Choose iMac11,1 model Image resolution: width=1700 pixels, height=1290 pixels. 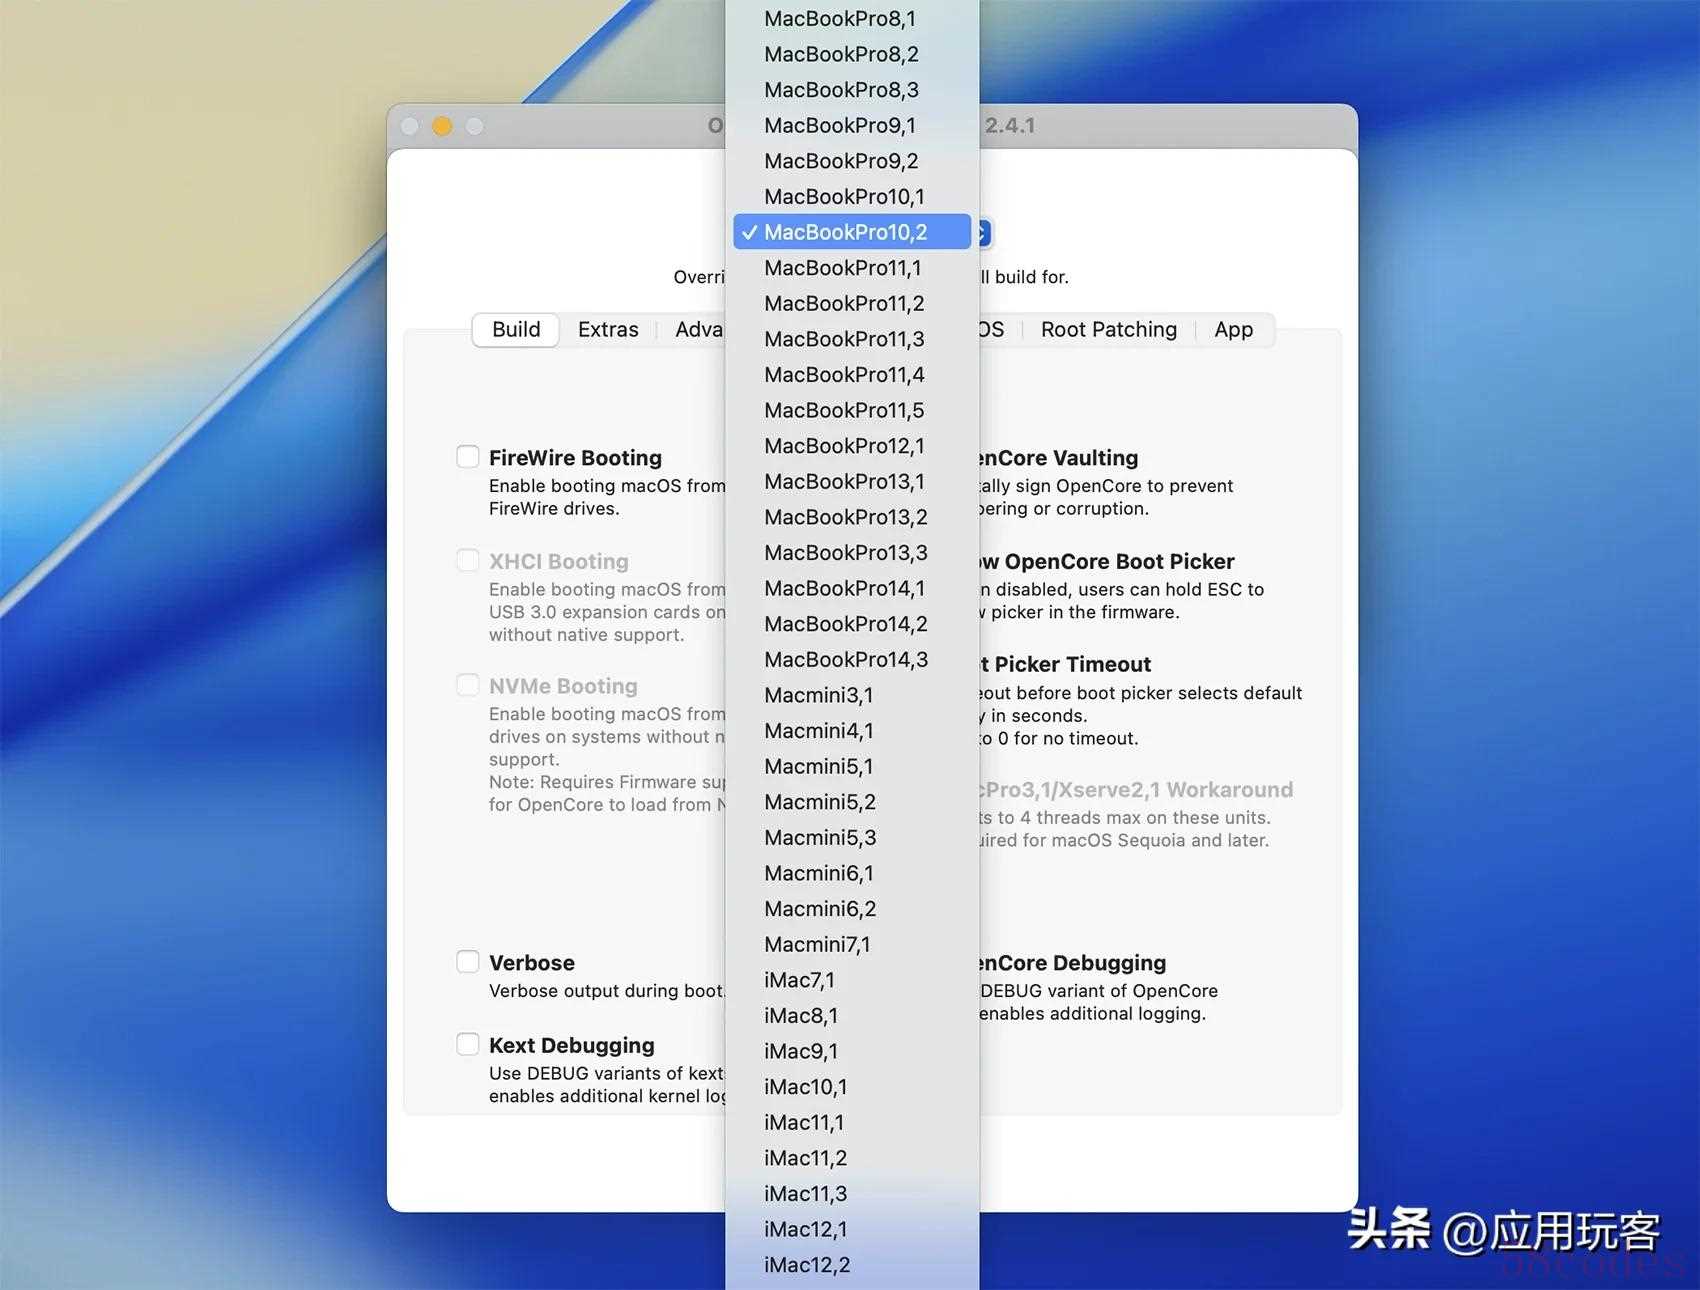852,1123
